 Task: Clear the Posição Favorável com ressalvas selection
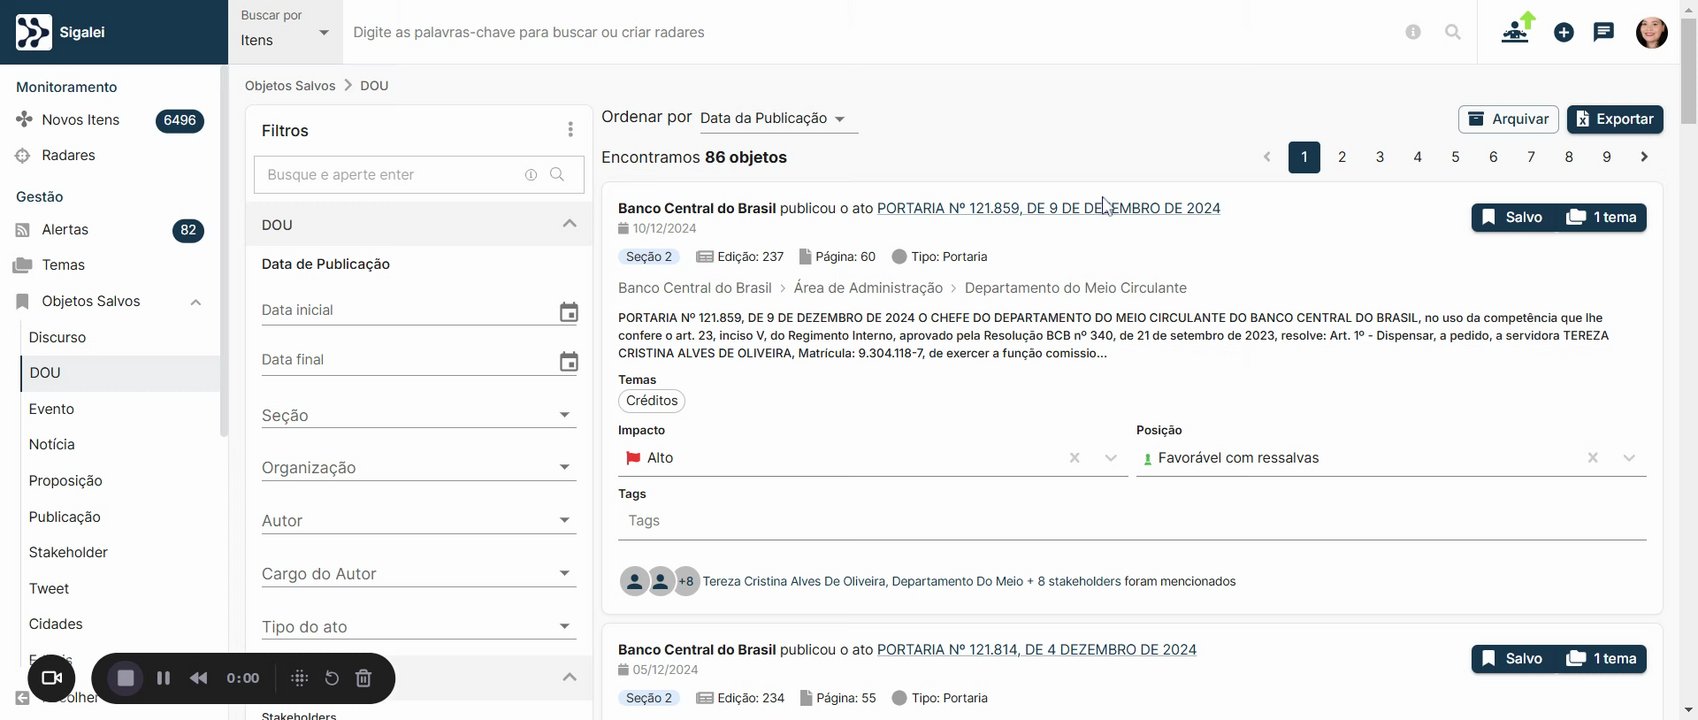click(1593, 458)
